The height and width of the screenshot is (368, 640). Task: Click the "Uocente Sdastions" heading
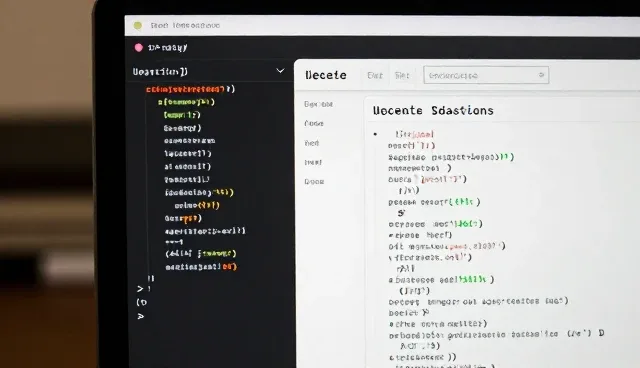(x=433, y=111)
